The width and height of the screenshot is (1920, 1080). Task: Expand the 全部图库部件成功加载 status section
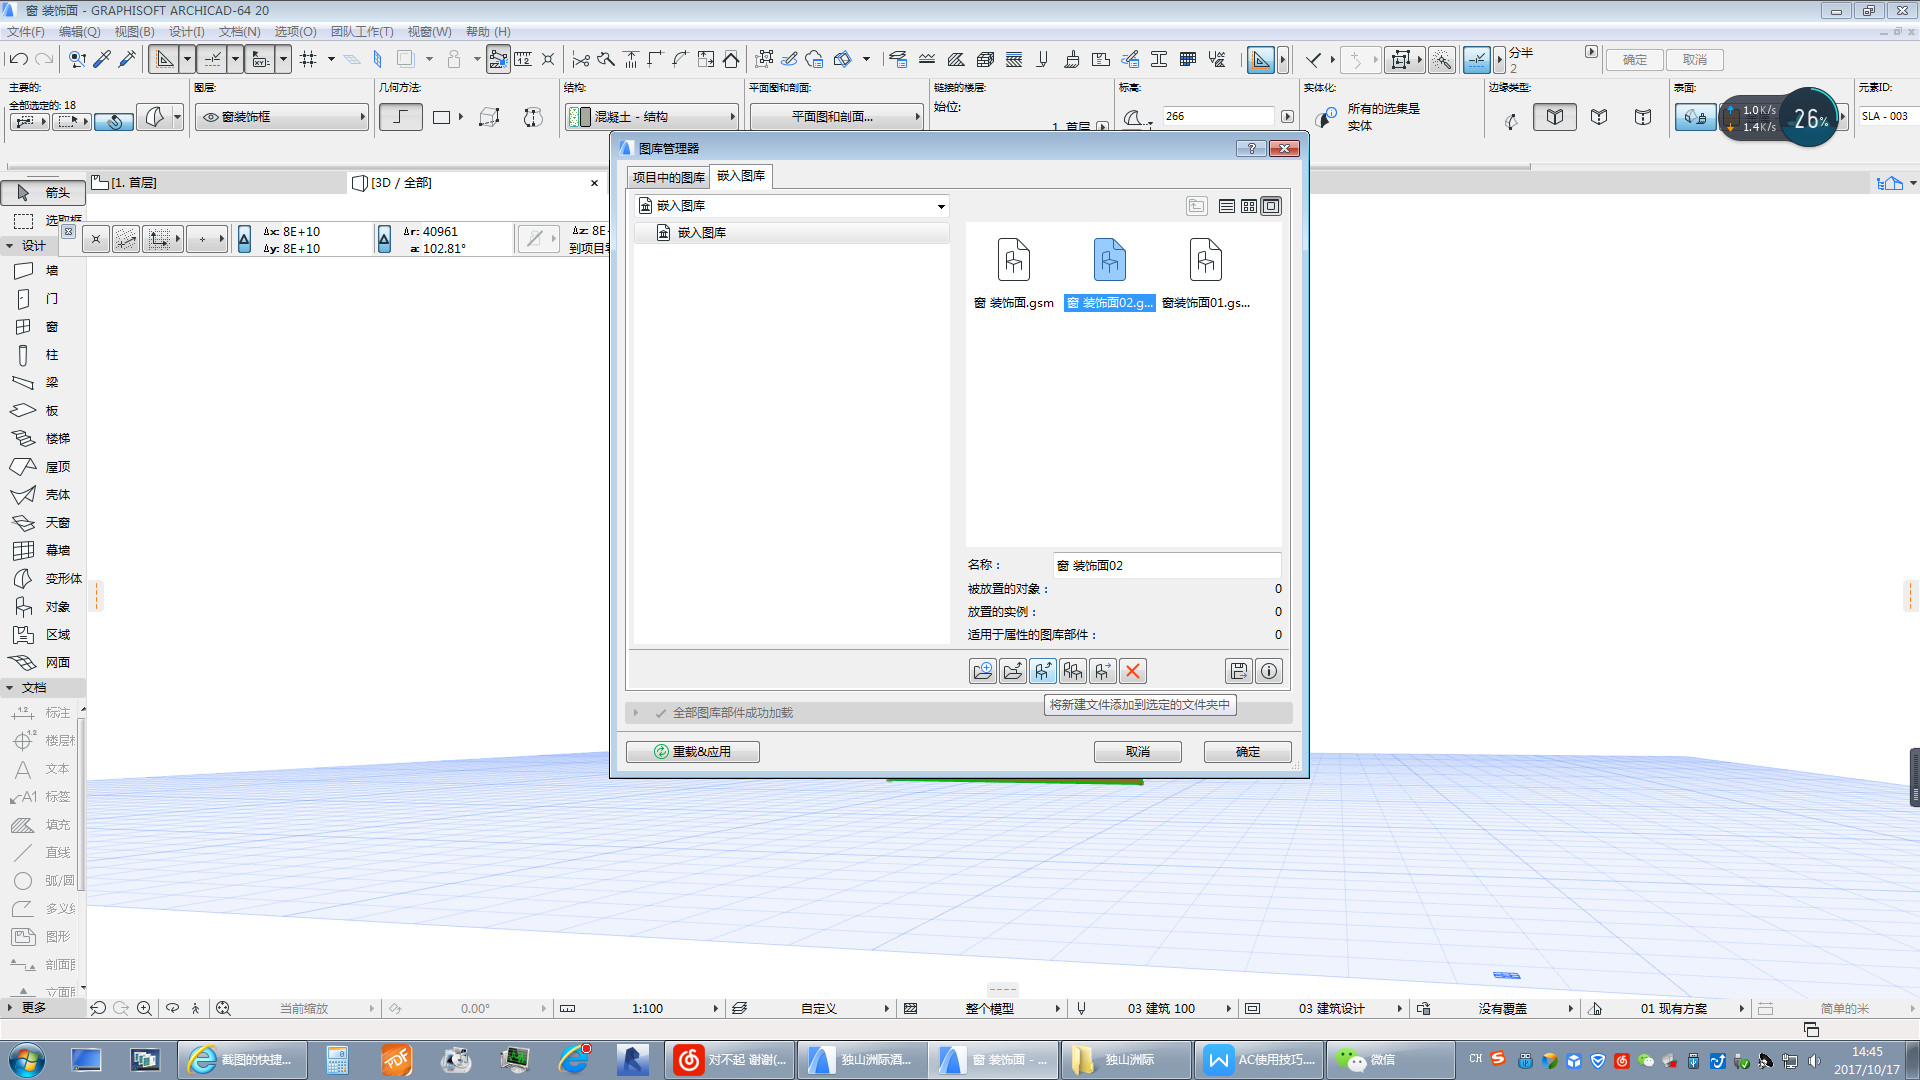click(x=636, y=713)
